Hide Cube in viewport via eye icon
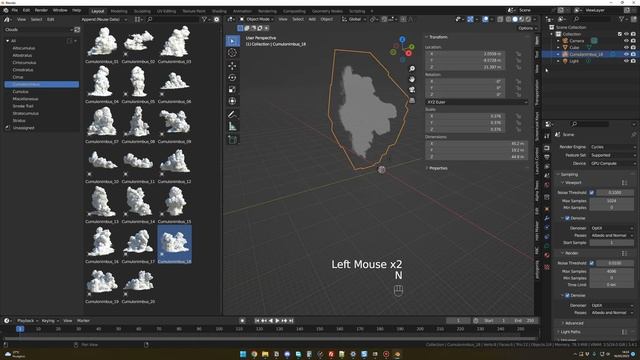The width and height of the screenshot is (640, 360). point(626,47)
